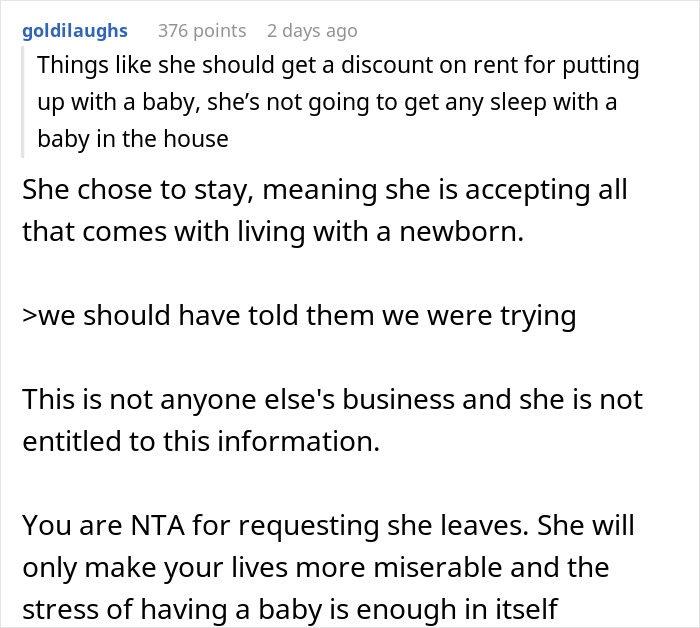
Task: Click the line 'She chose to stay'
Action: (325, 190)
